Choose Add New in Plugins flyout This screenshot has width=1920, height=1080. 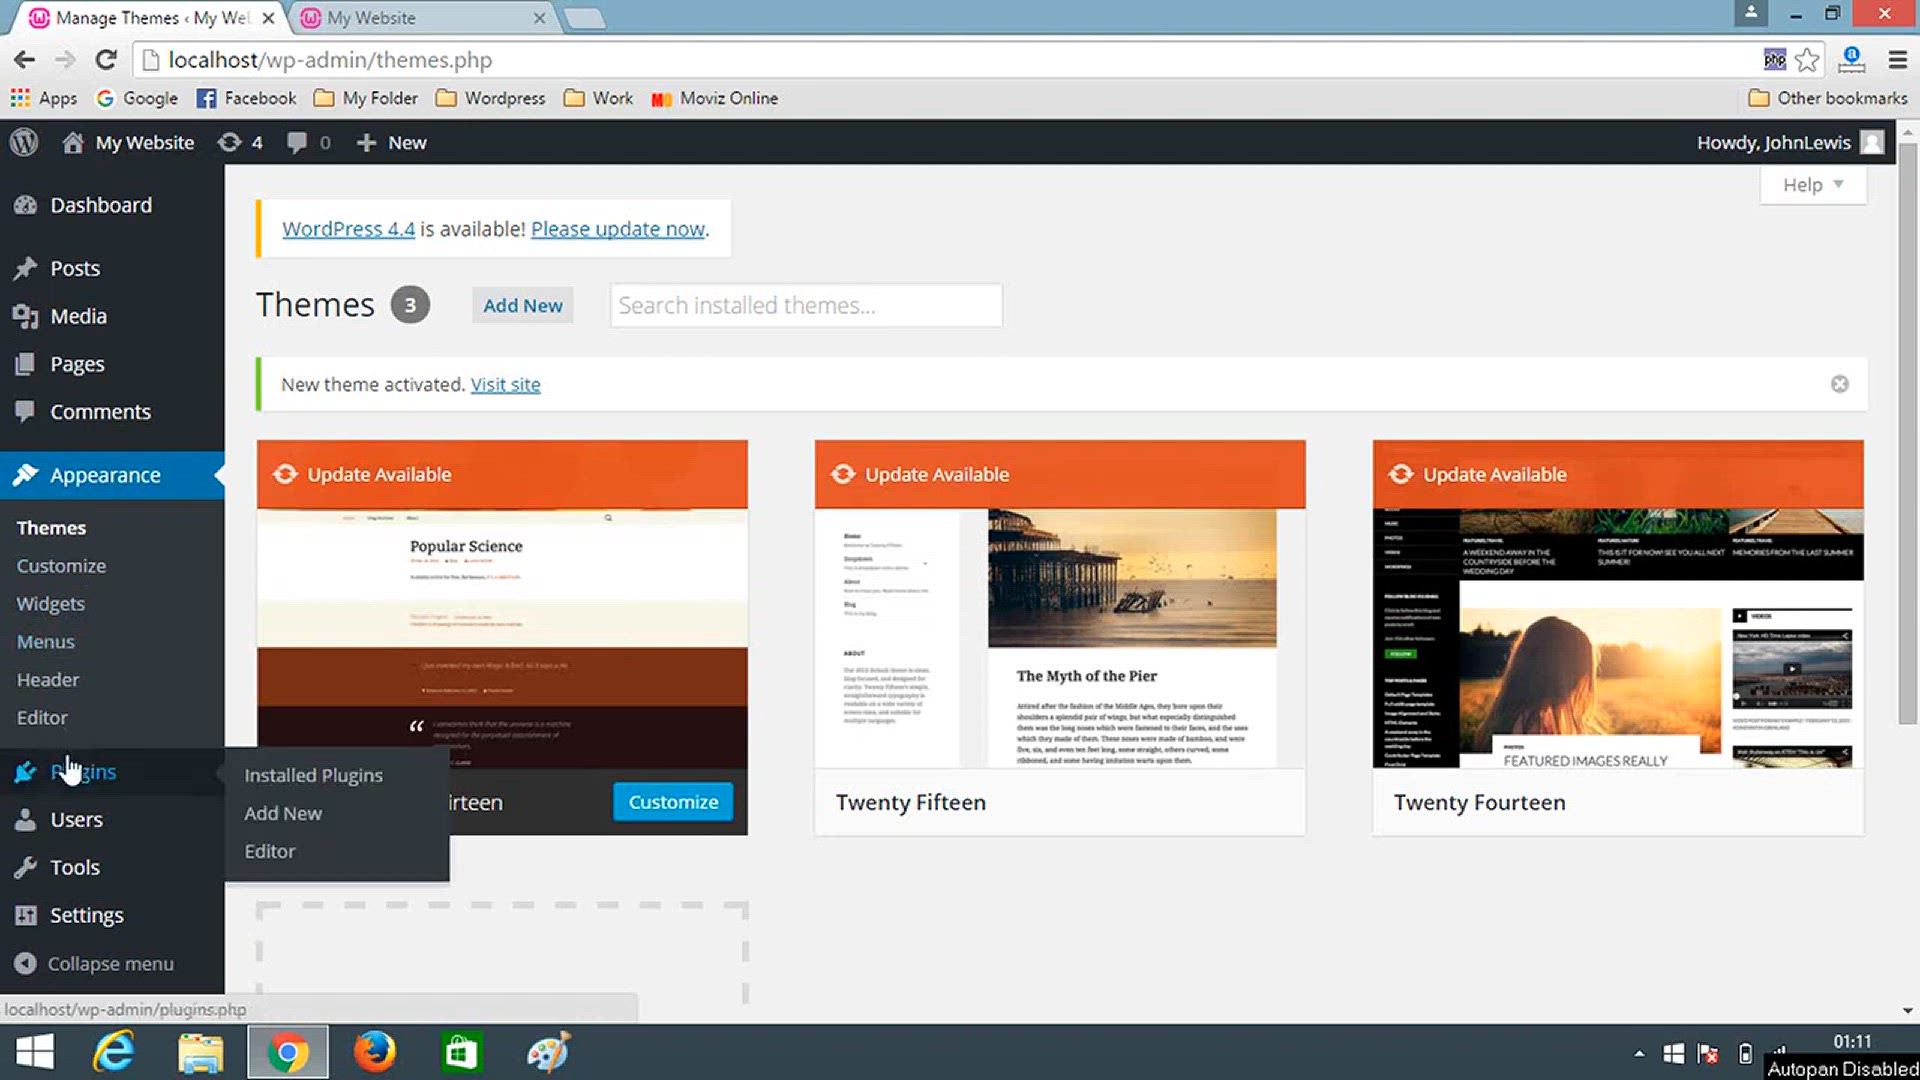[x=283, y=813]
